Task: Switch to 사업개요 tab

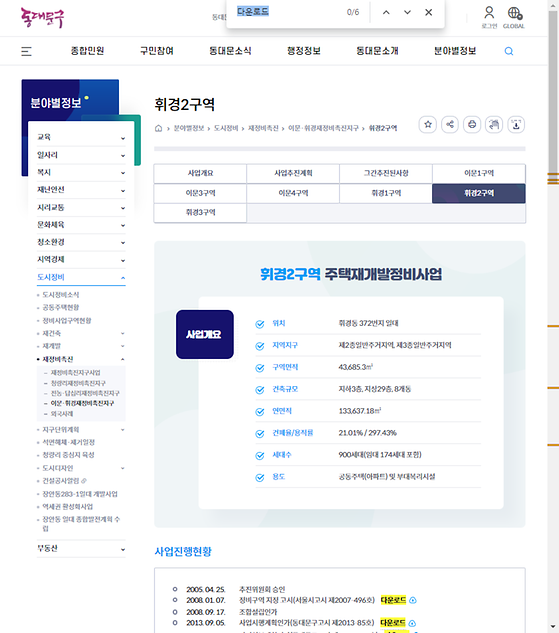Action: point(200,173)
